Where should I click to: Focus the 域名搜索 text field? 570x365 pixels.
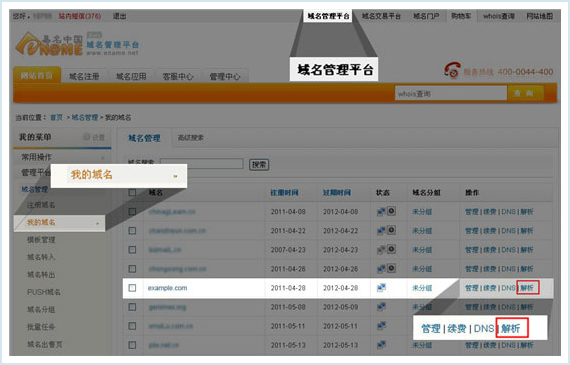coord(202,164)
